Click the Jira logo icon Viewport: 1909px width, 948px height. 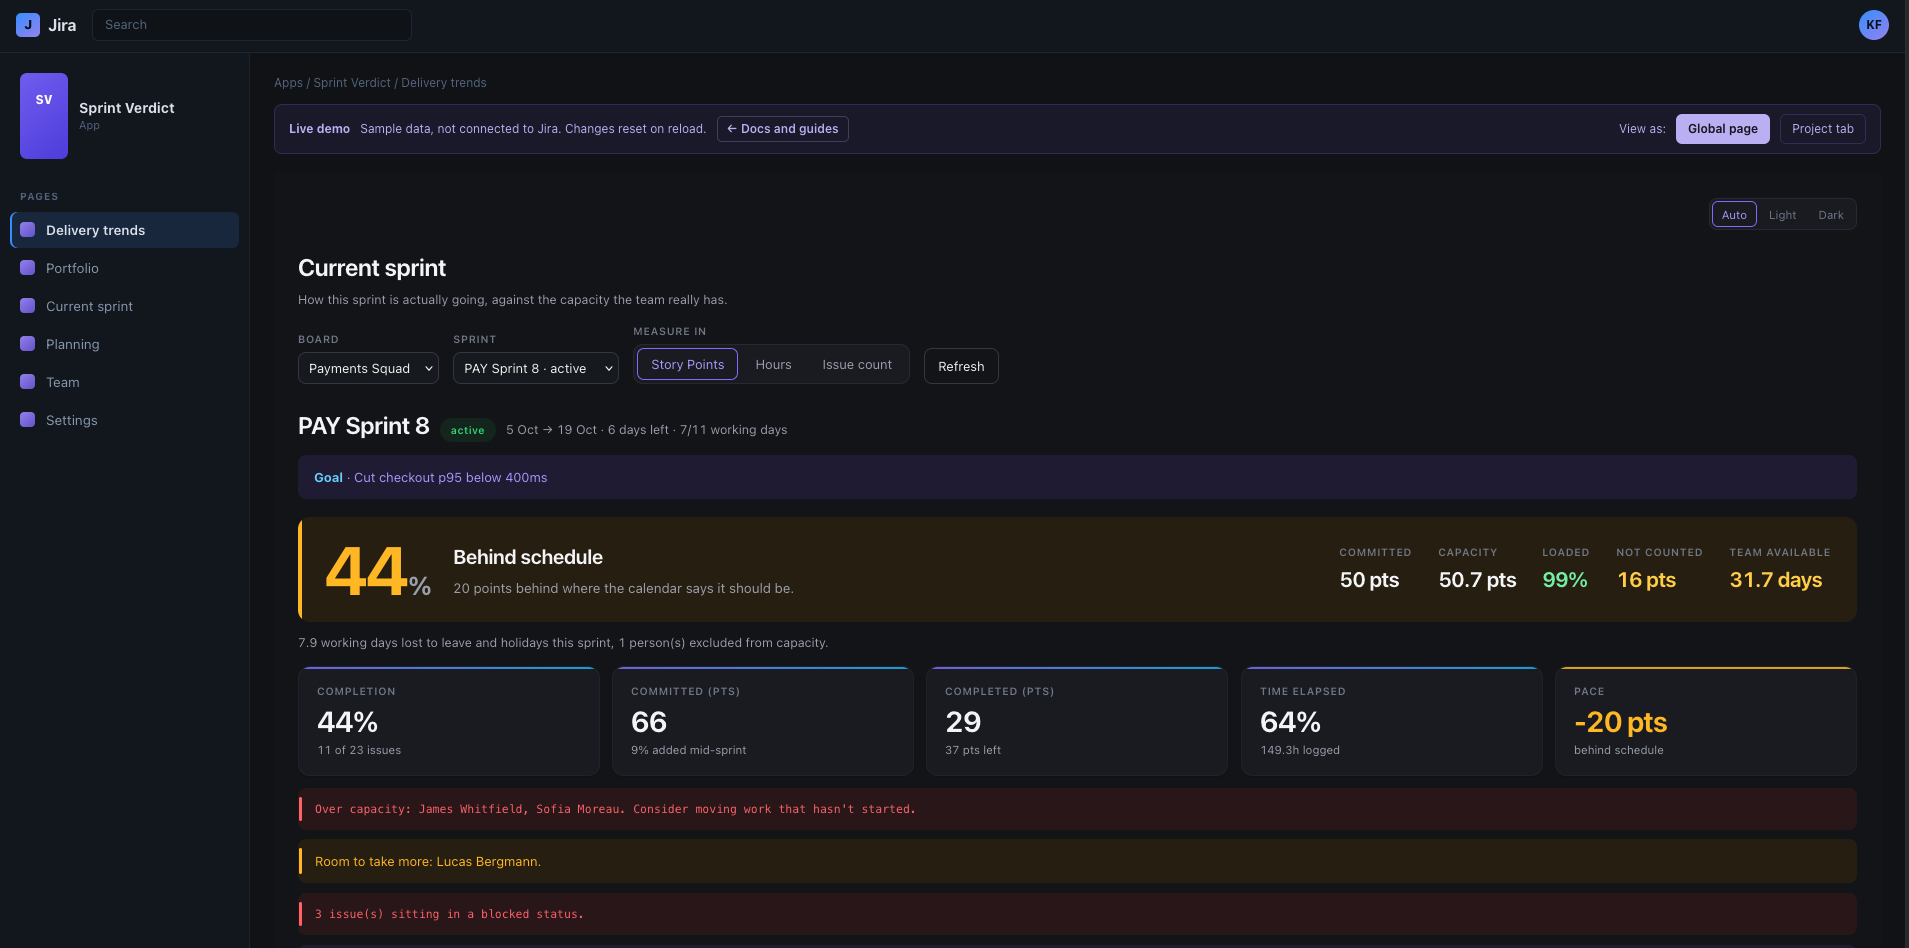click(x=28, y=25)
